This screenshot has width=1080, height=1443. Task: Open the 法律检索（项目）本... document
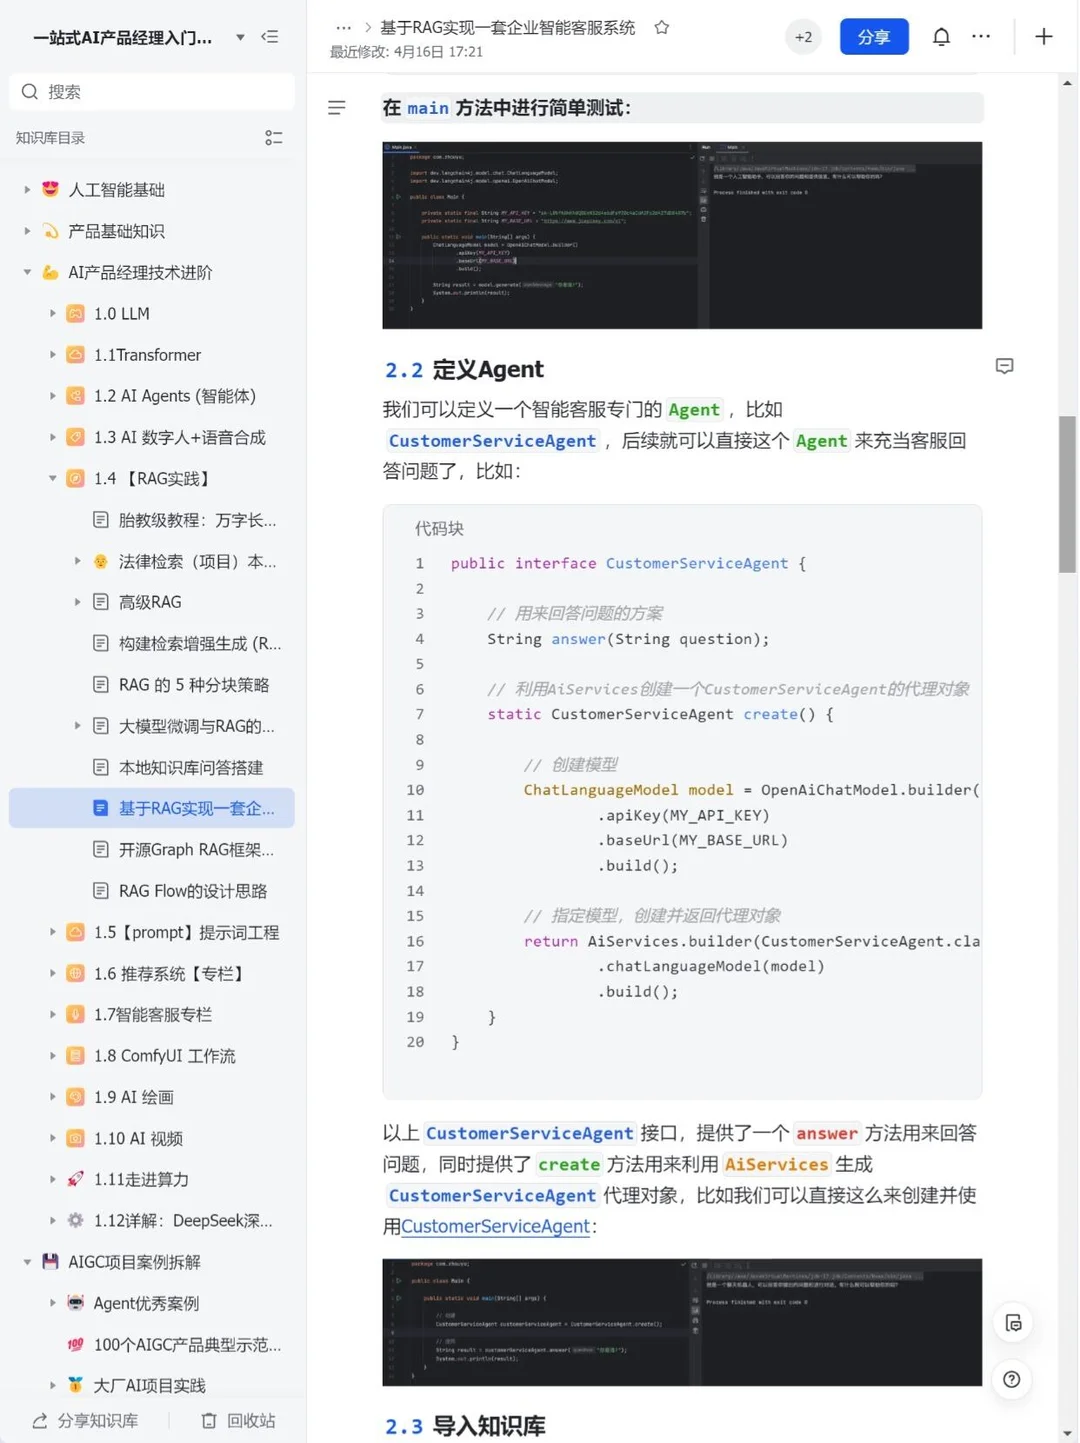click(197, 562)
